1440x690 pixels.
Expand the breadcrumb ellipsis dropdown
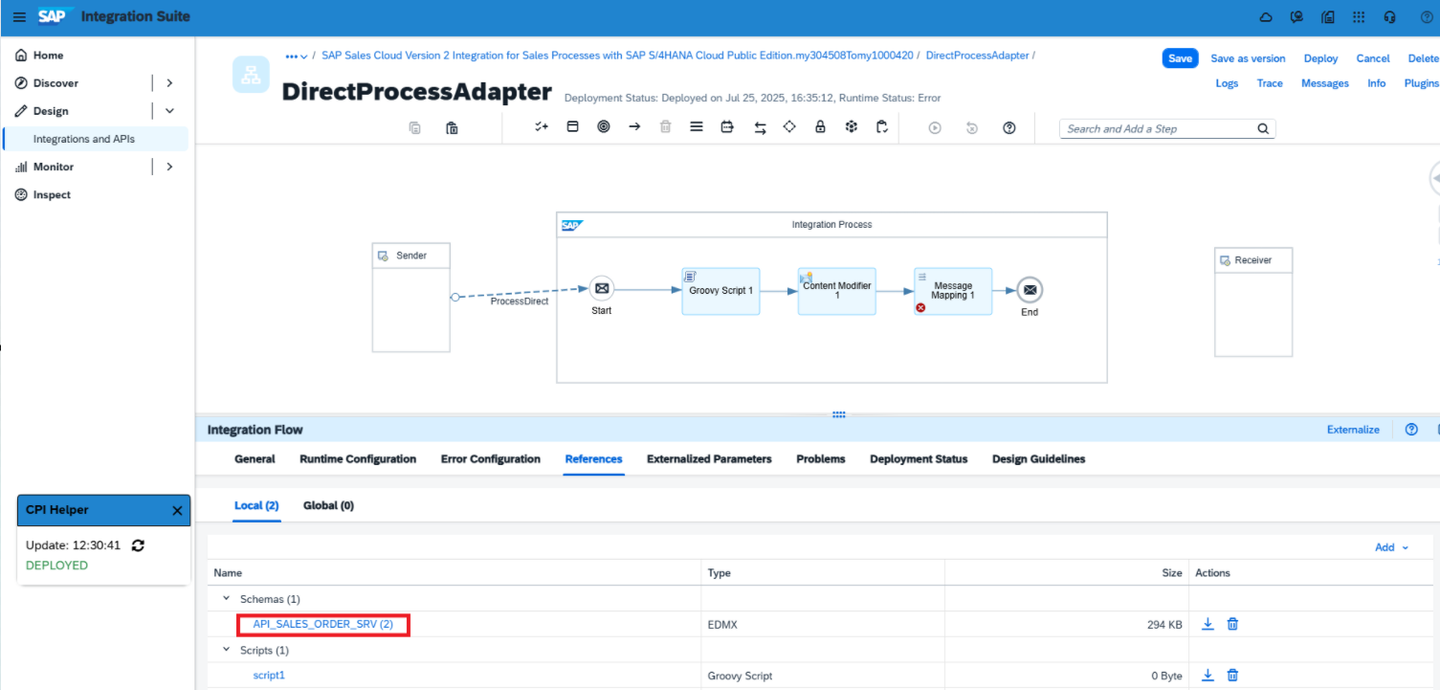tap(296, 56)
